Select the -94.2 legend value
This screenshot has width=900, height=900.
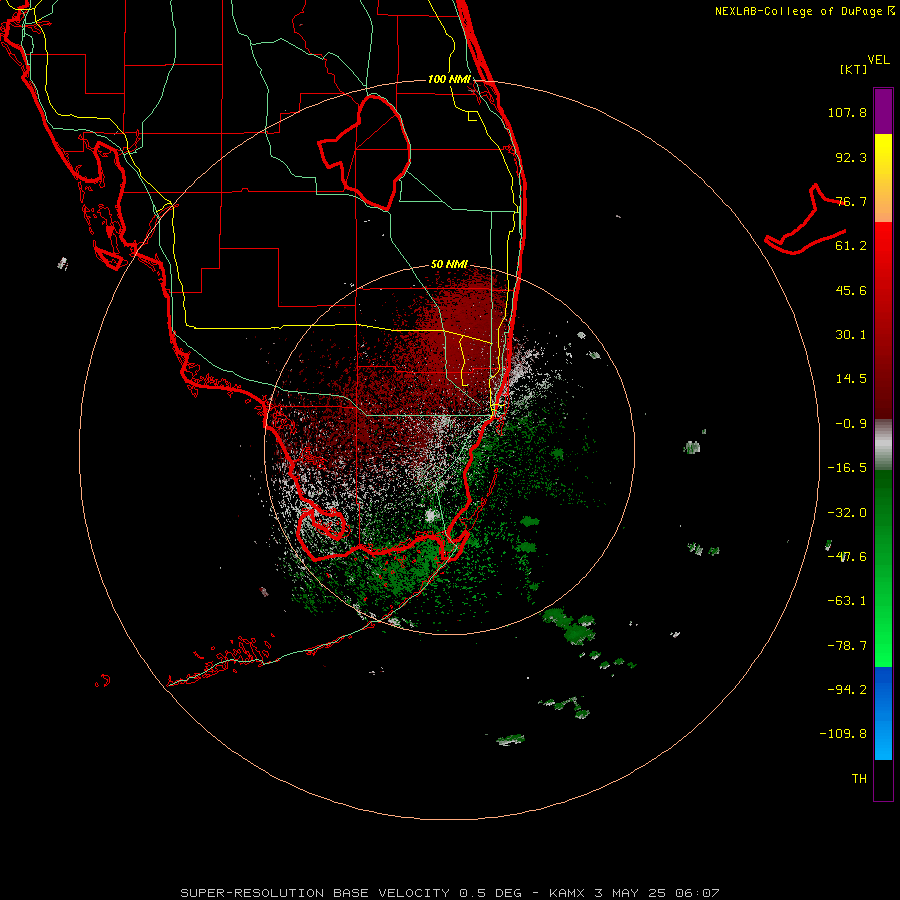click(847, 690)
